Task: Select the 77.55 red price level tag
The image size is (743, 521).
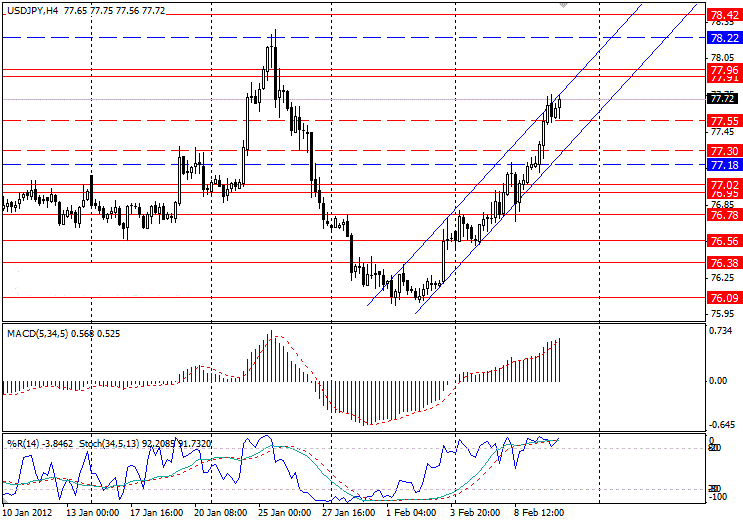Action: point(722,120)
